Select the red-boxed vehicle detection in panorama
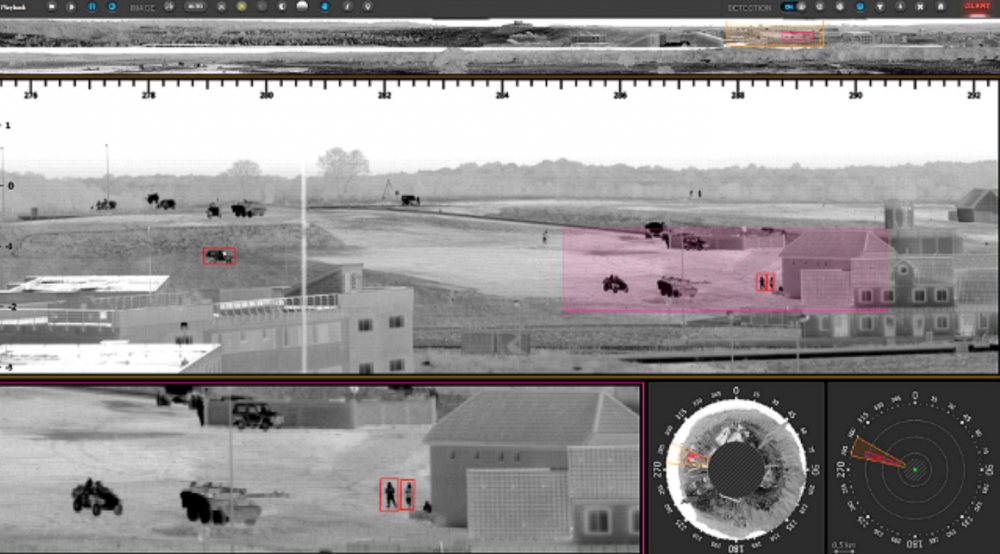The width and height of the screenshot is (1000, 554). [219, 256]
